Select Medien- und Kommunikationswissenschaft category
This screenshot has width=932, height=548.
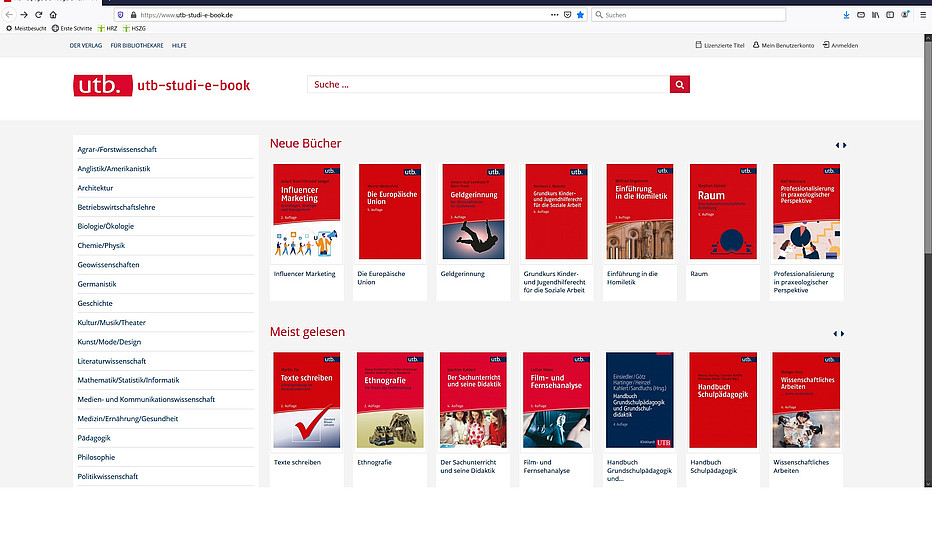tap(146, 399)
